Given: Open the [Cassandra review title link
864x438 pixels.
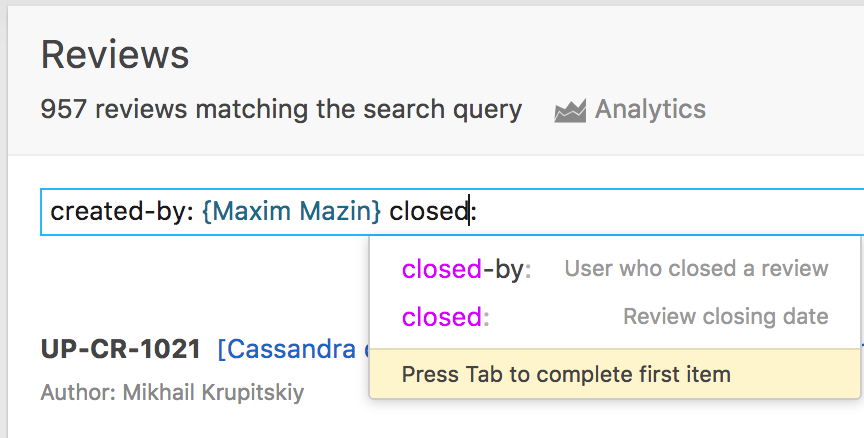Looking at the screenshot, I should (x=294, y=349).
